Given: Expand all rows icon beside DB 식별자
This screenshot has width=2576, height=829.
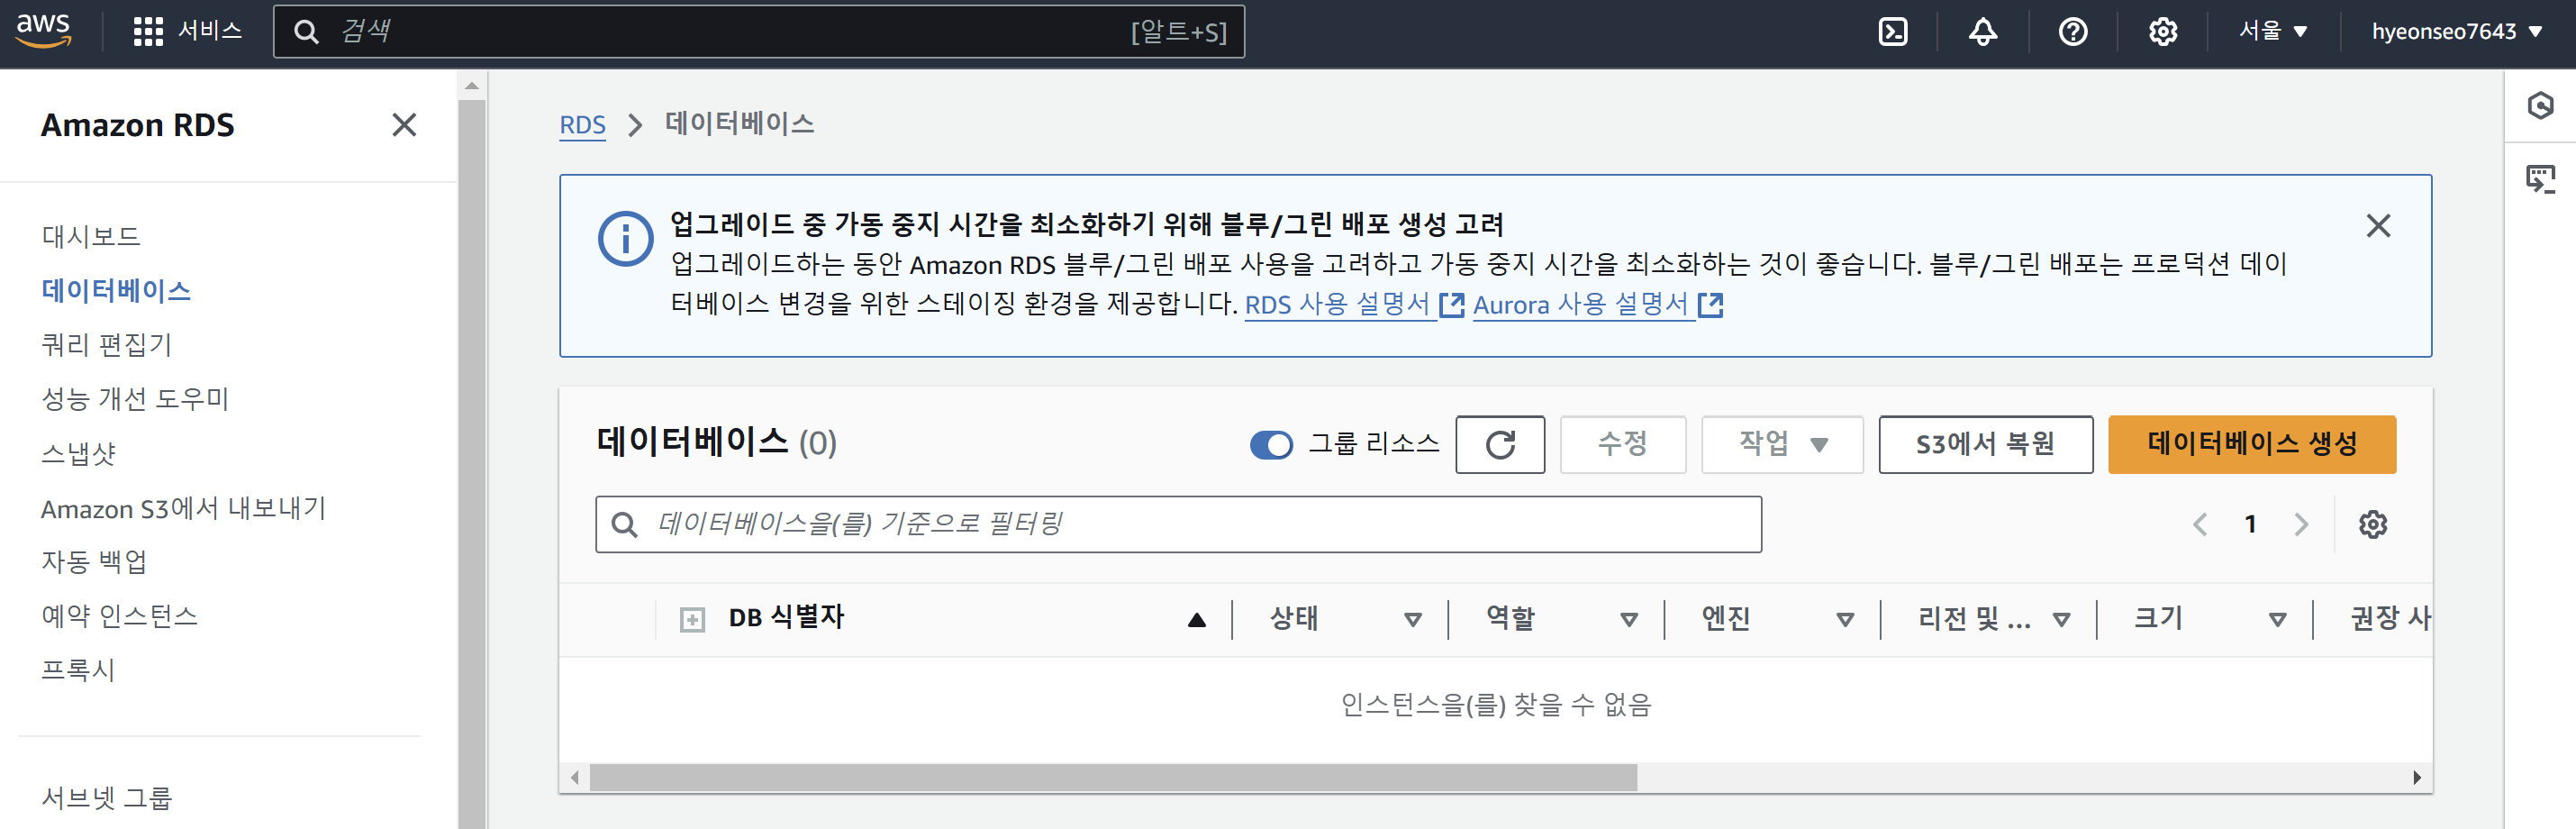Looking at the screenshot, I should point(692,620).
